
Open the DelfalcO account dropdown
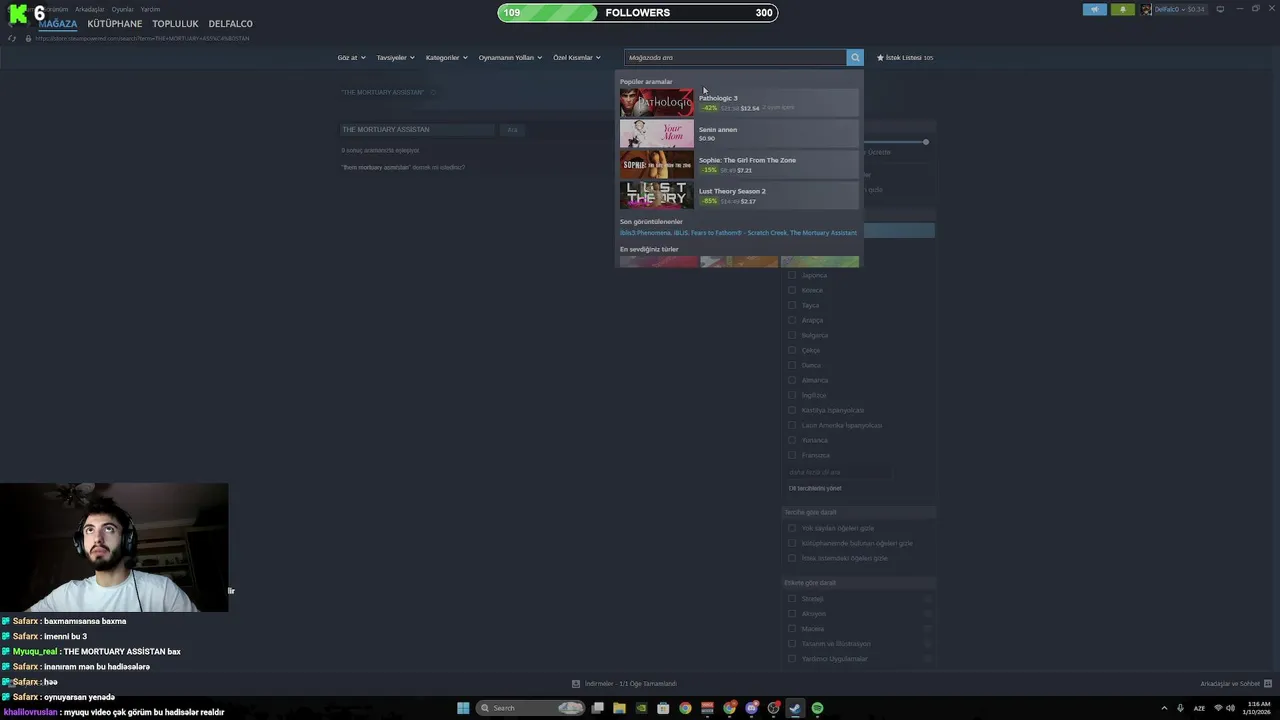click(x=1180, y=9)
